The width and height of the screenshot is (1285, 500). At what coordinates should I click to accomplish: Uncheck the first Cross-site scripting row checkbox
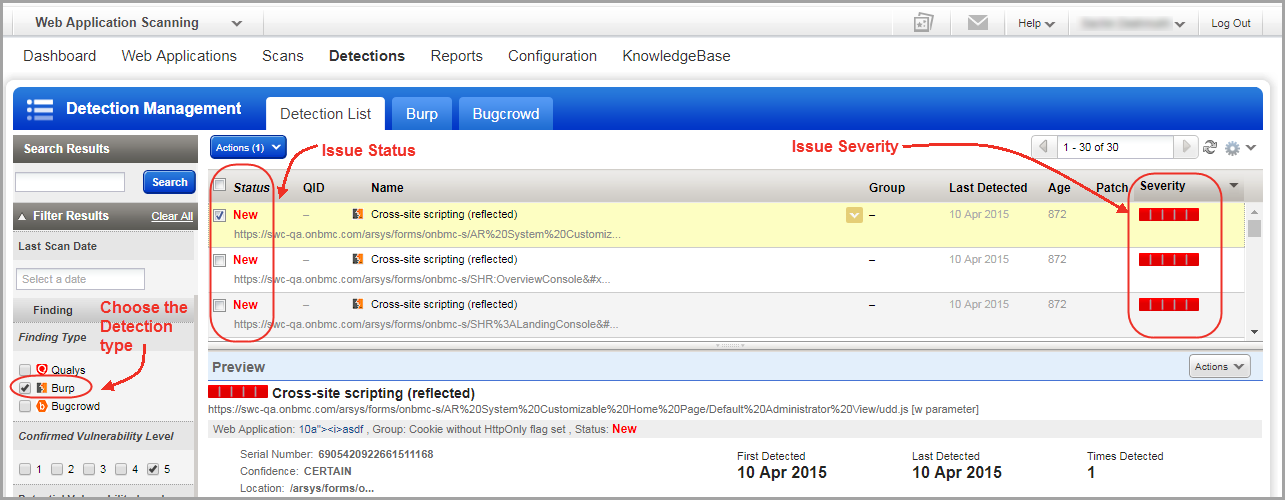[220, 214]
